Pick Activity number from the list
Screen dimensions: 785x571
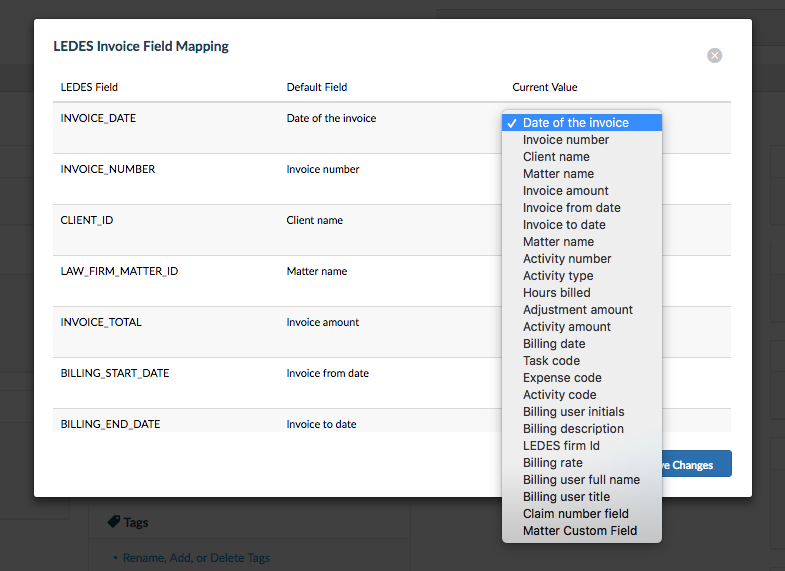567,259
